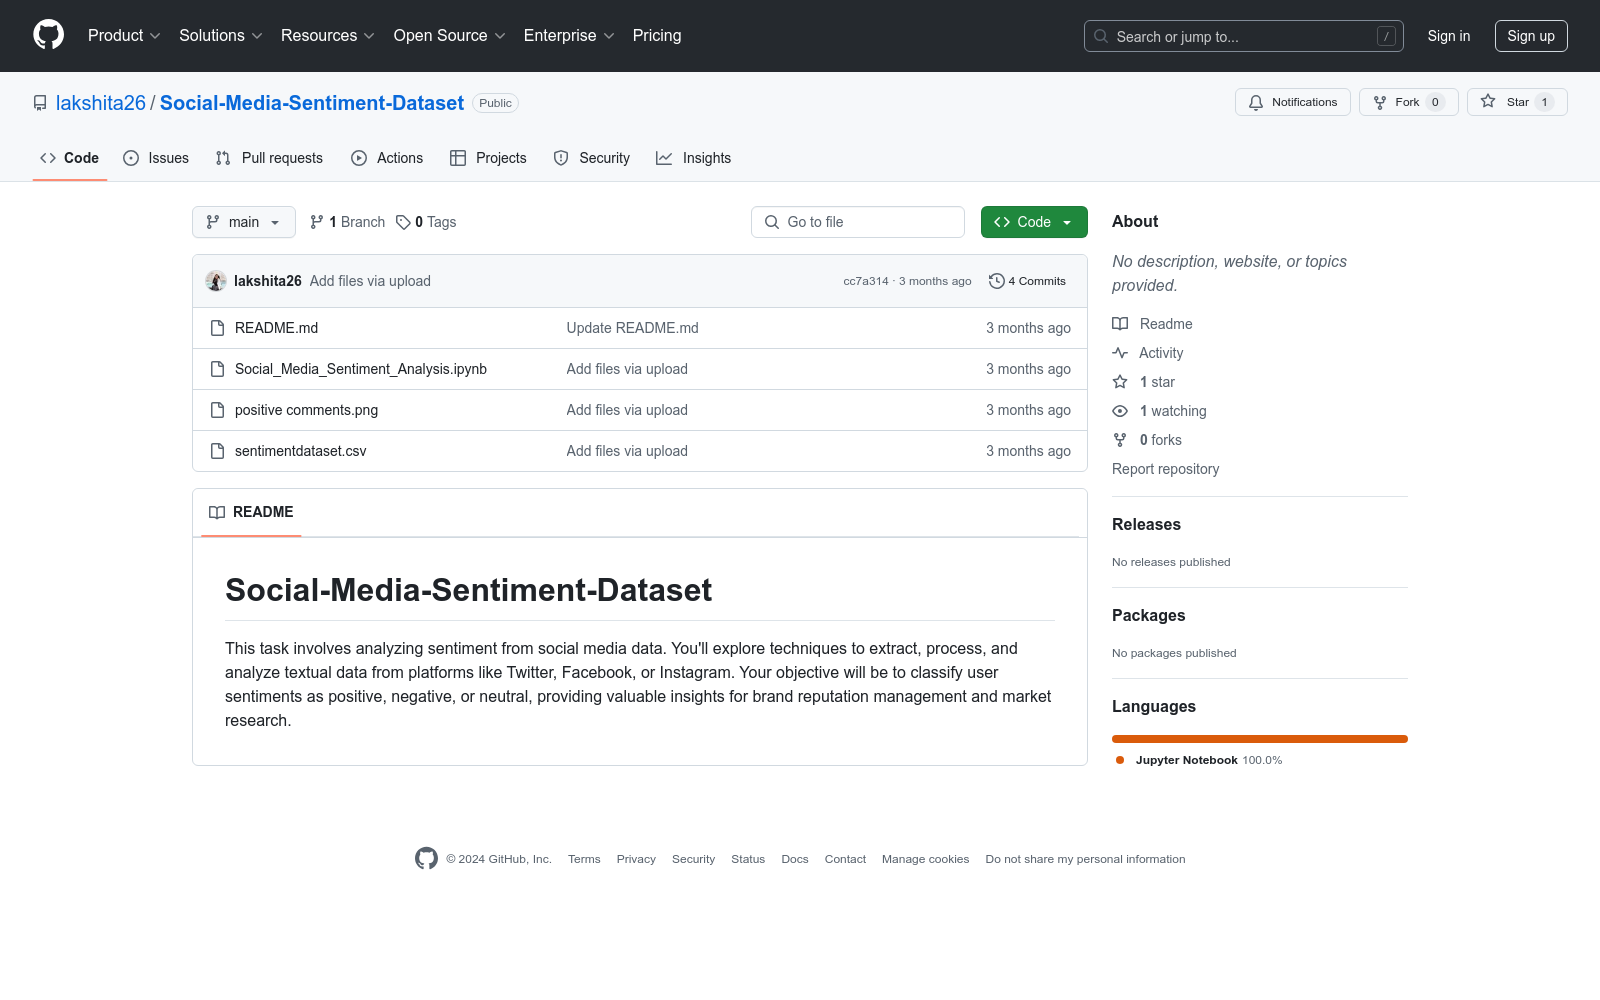The height and width of the screenshot is (1000, 1600).
Task: Click the Terms link in footer
Action: click(x=584, y=859)
